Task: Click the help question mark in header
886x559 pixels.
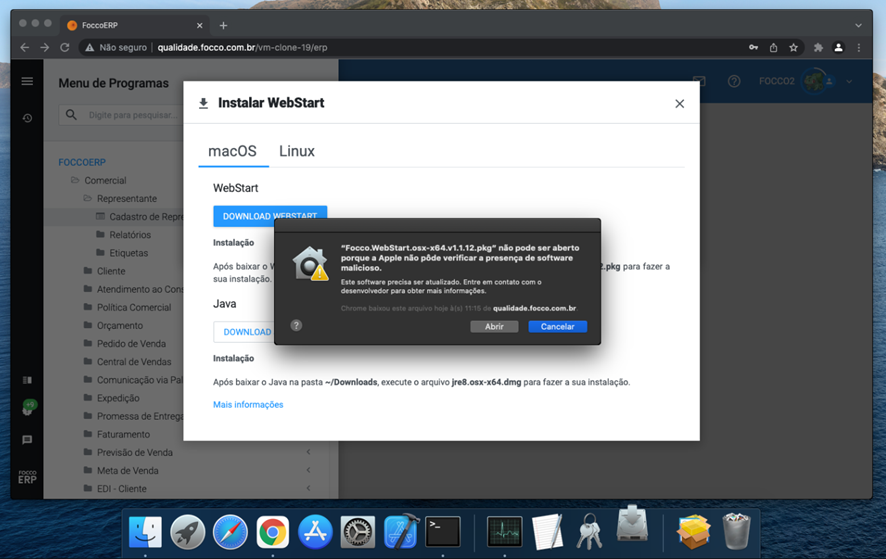Action: (733, 81)
